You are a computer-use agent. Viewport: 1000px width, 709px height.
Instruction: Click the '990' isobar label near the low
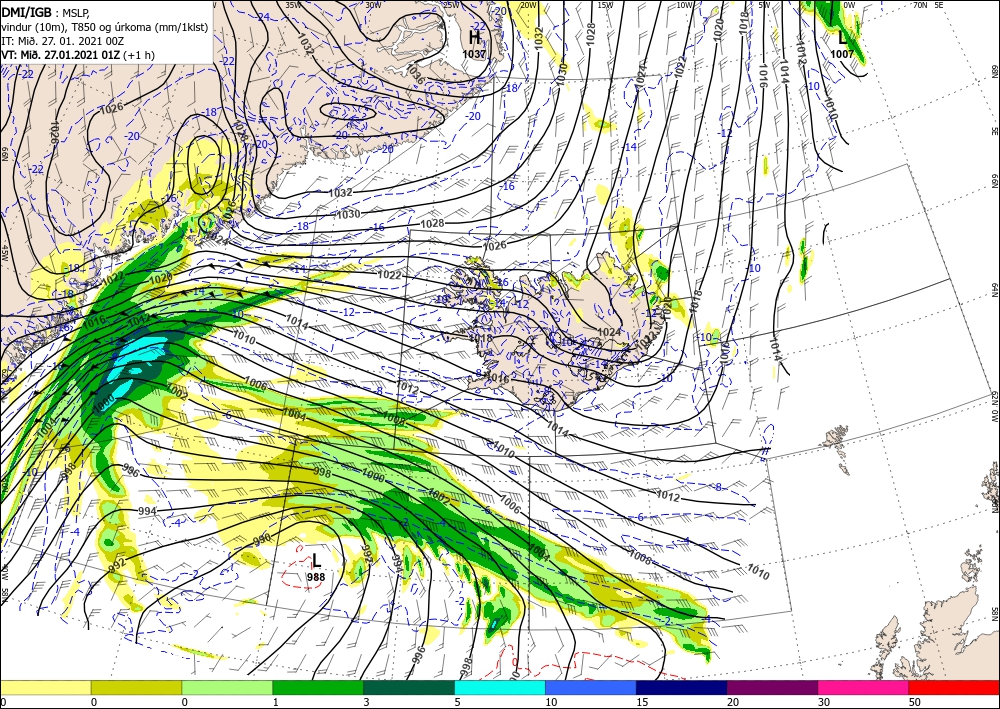(x=261, y=541)
